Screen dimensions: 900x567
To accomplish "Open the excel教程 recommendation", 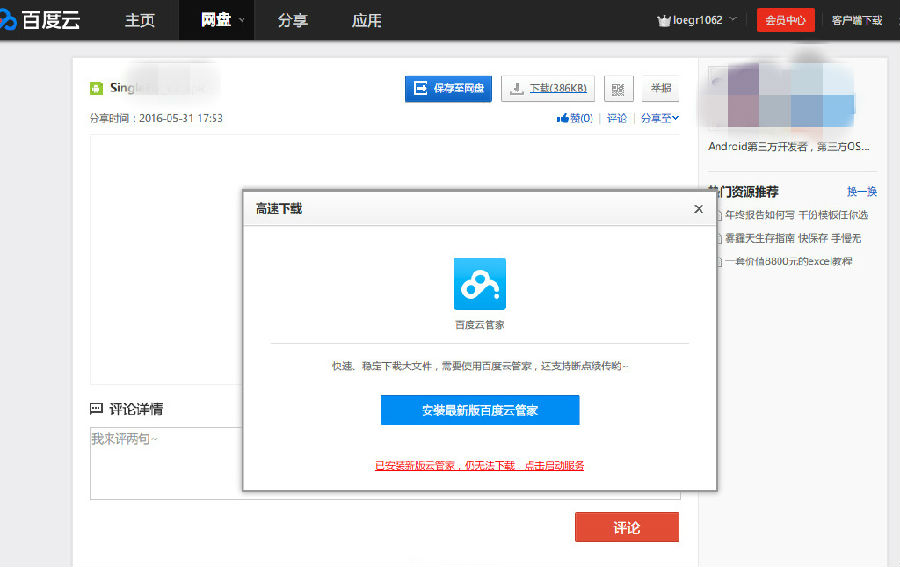I will pos(788,261).
